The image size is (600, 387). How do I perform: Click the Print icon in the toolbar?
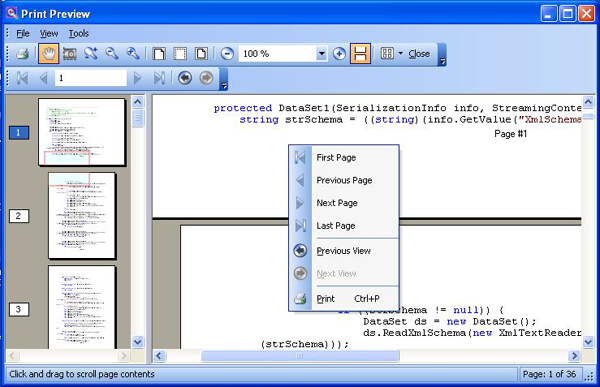22,54
